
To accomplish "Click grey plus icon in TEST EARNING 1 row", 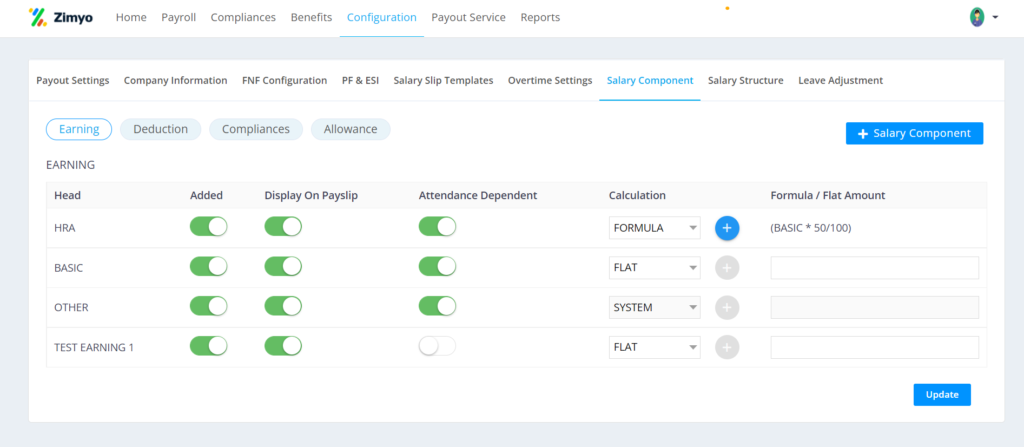I will pos(727,347).
